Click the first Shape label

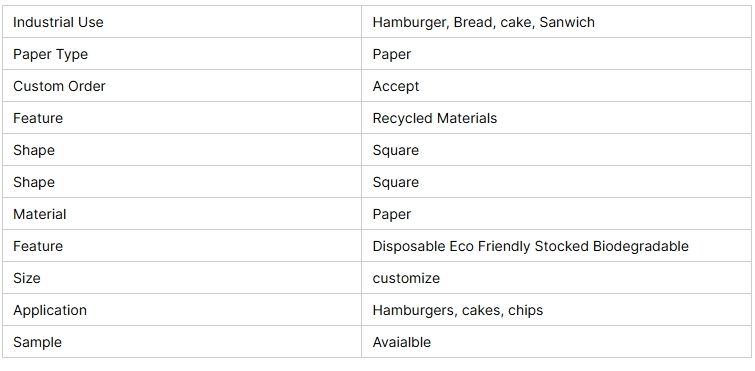pyautogui.click(x=34, y=150)
